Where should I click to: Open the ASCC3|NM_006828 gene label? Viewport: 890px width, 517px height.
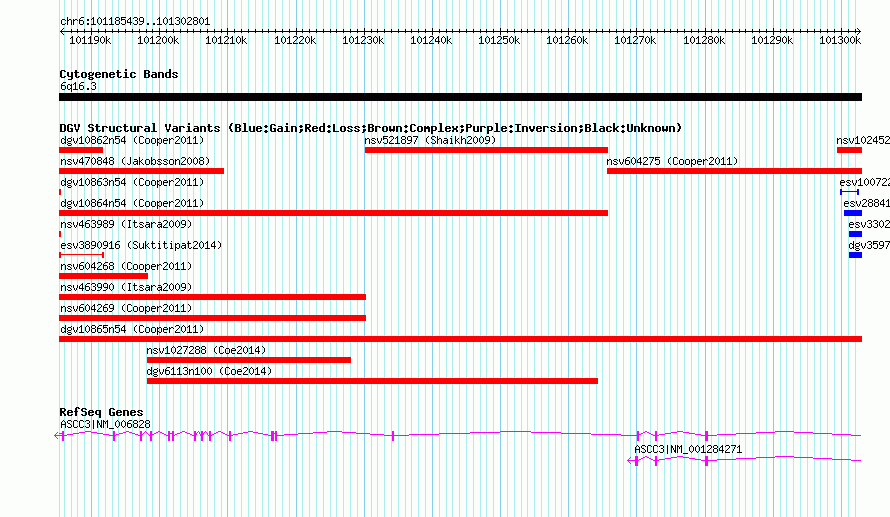[x=105, y=424]
